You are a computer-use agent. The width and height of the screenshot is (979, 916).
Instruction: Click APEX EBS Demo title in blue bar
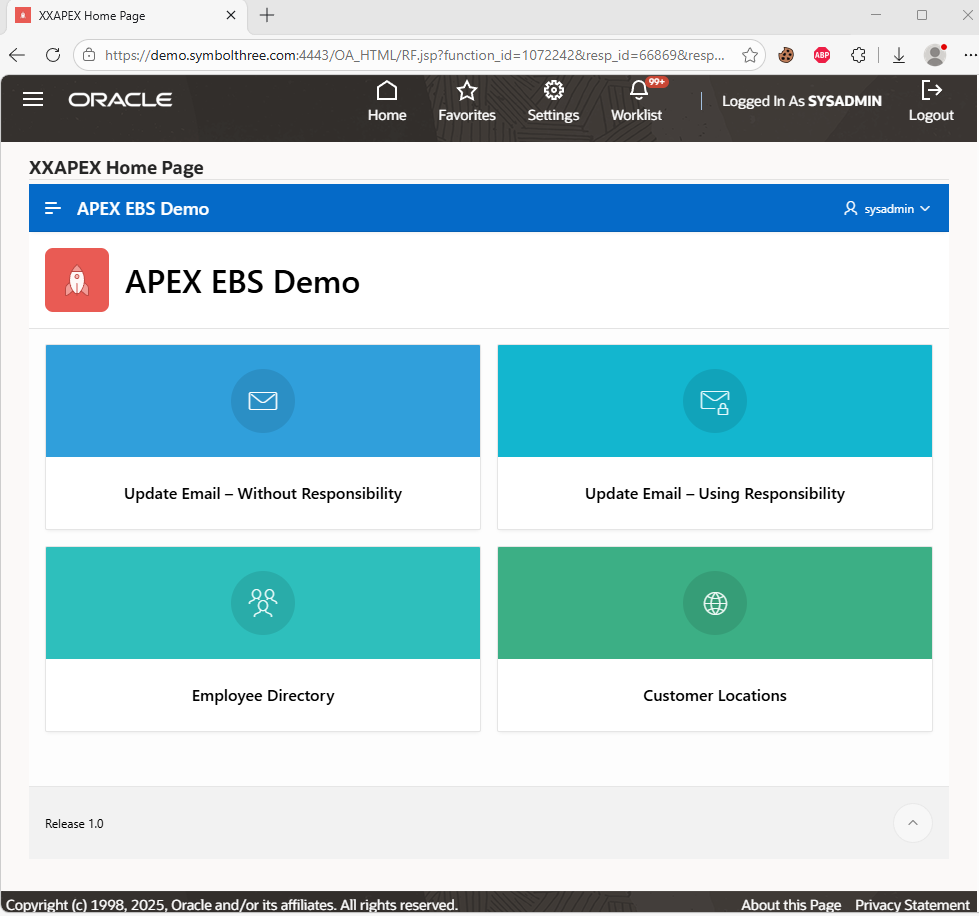click(x=143, y=209)
